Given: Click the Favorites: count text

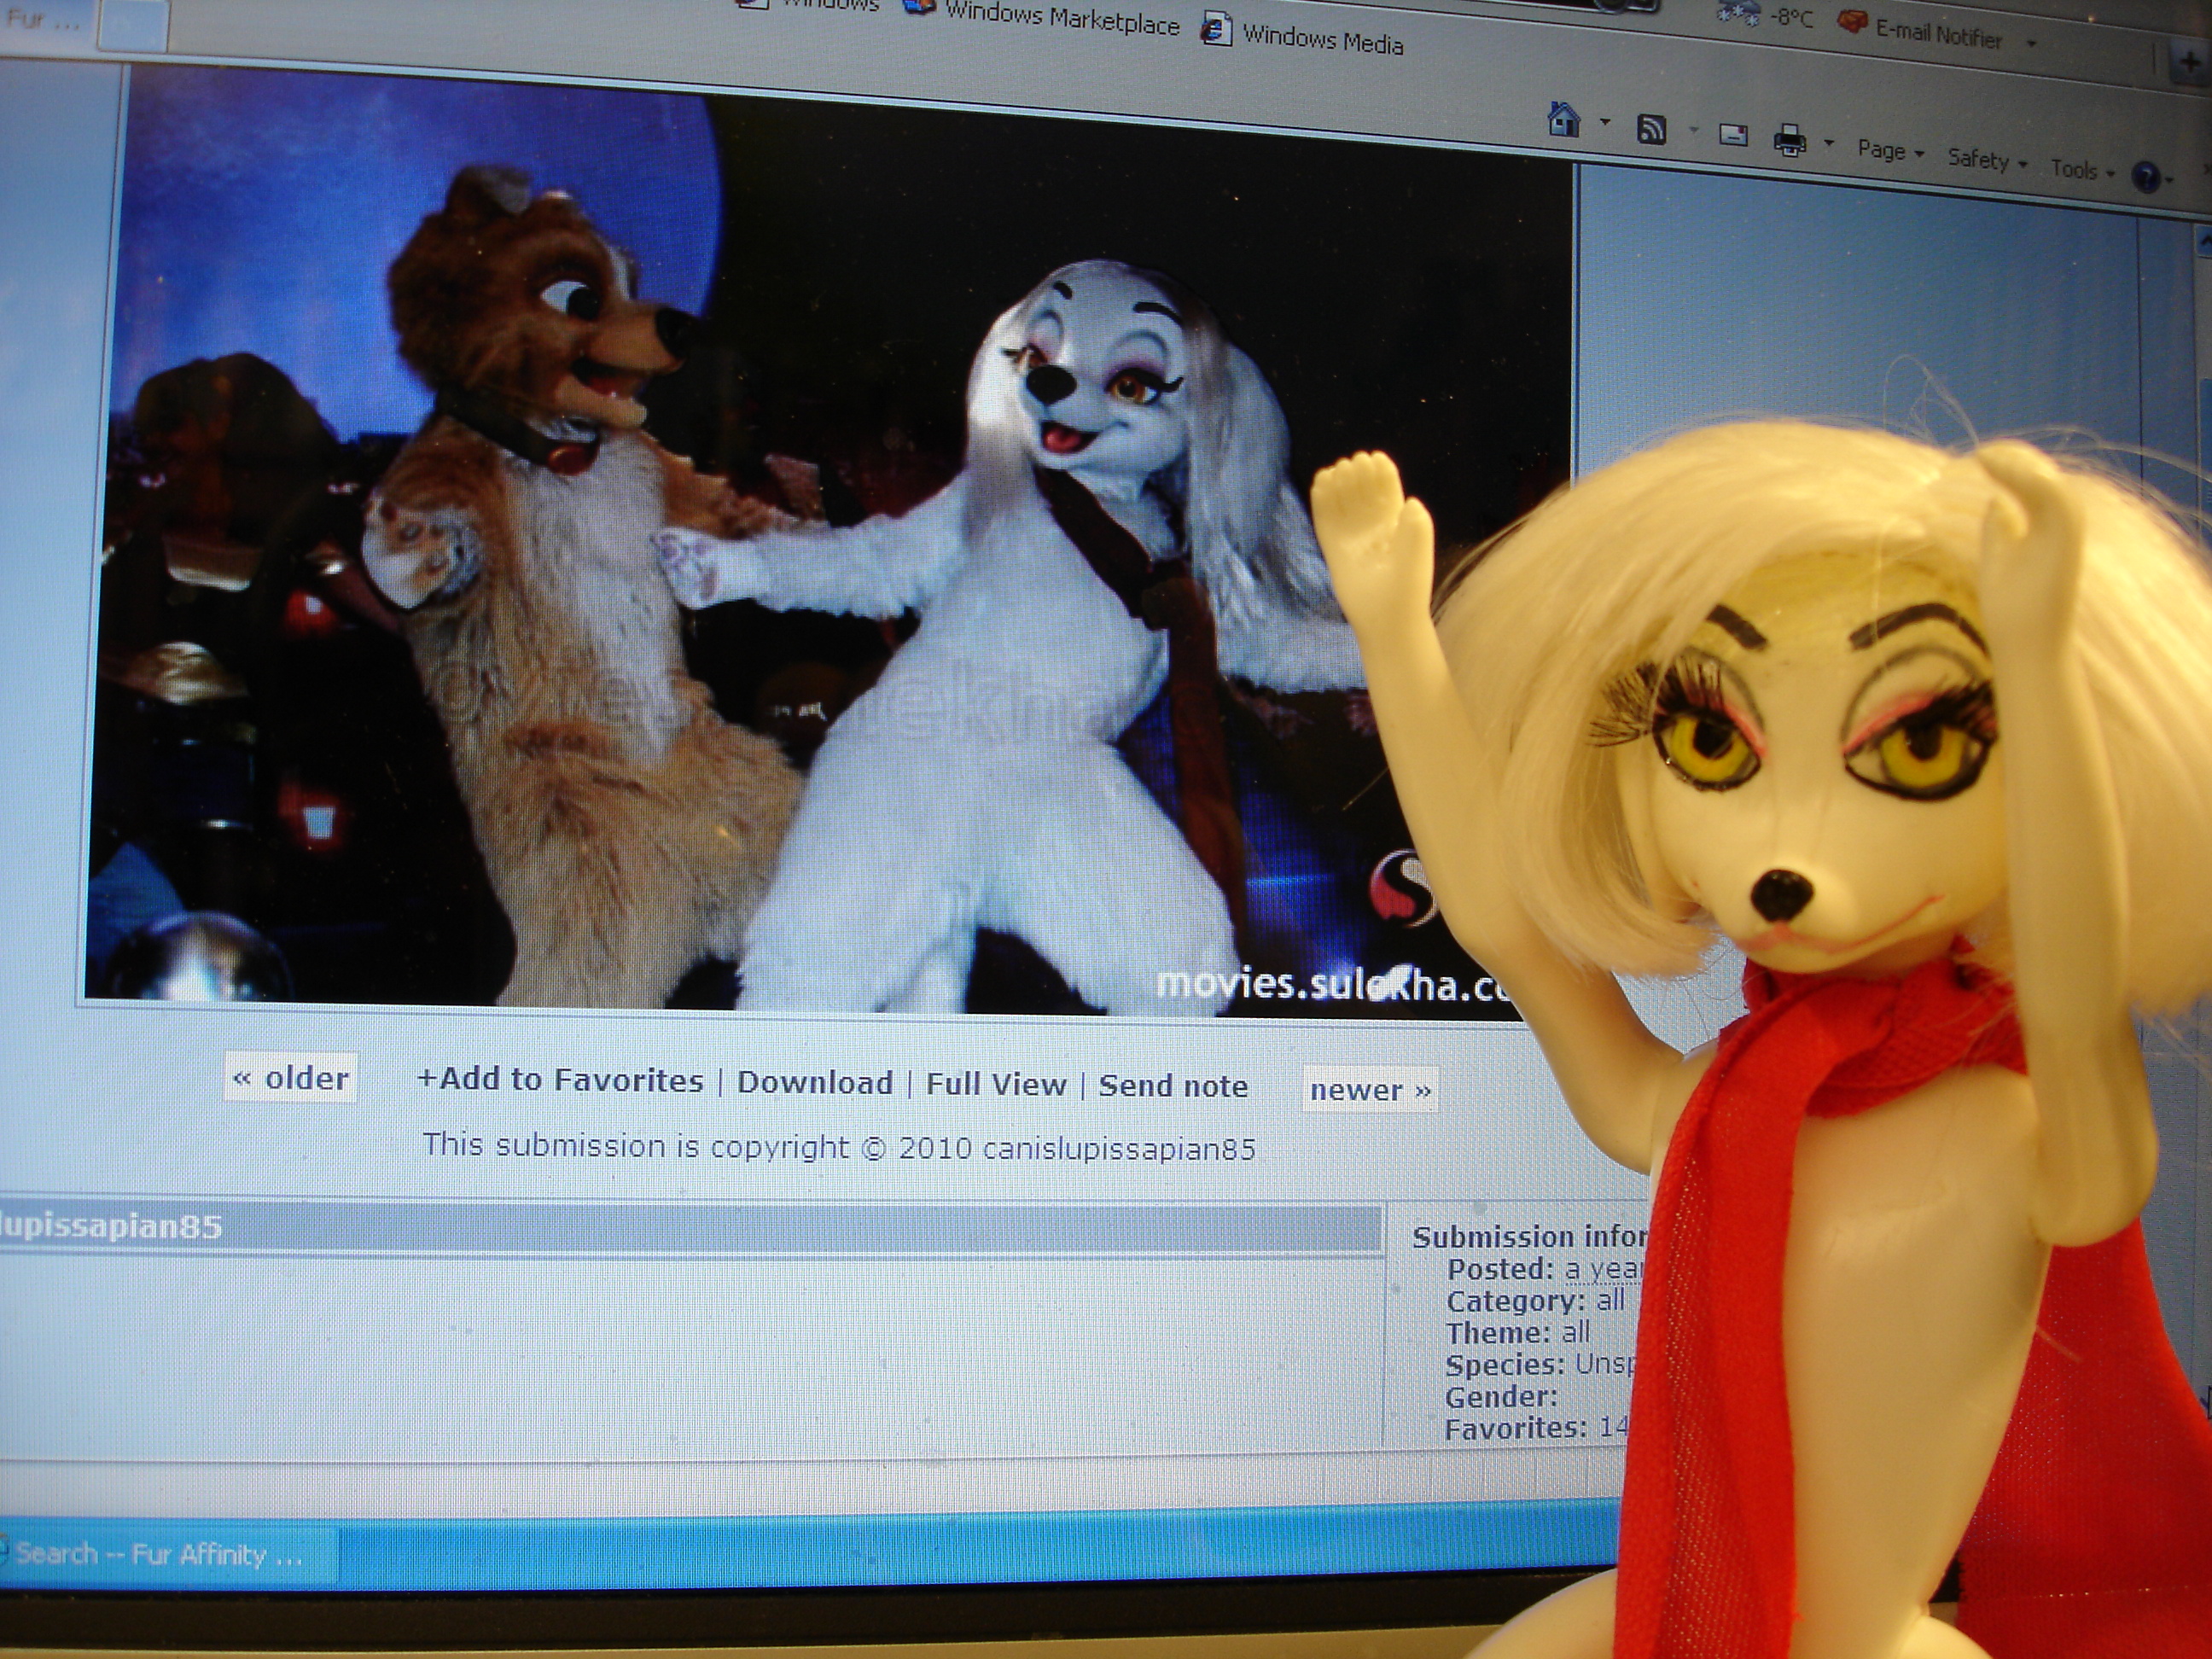Looking at the screenshot, I should 1536,1428.
